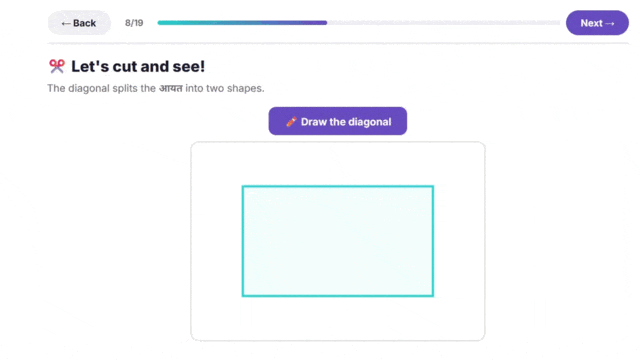Select the rectangle's top-right corner

(x=433, y=187)
